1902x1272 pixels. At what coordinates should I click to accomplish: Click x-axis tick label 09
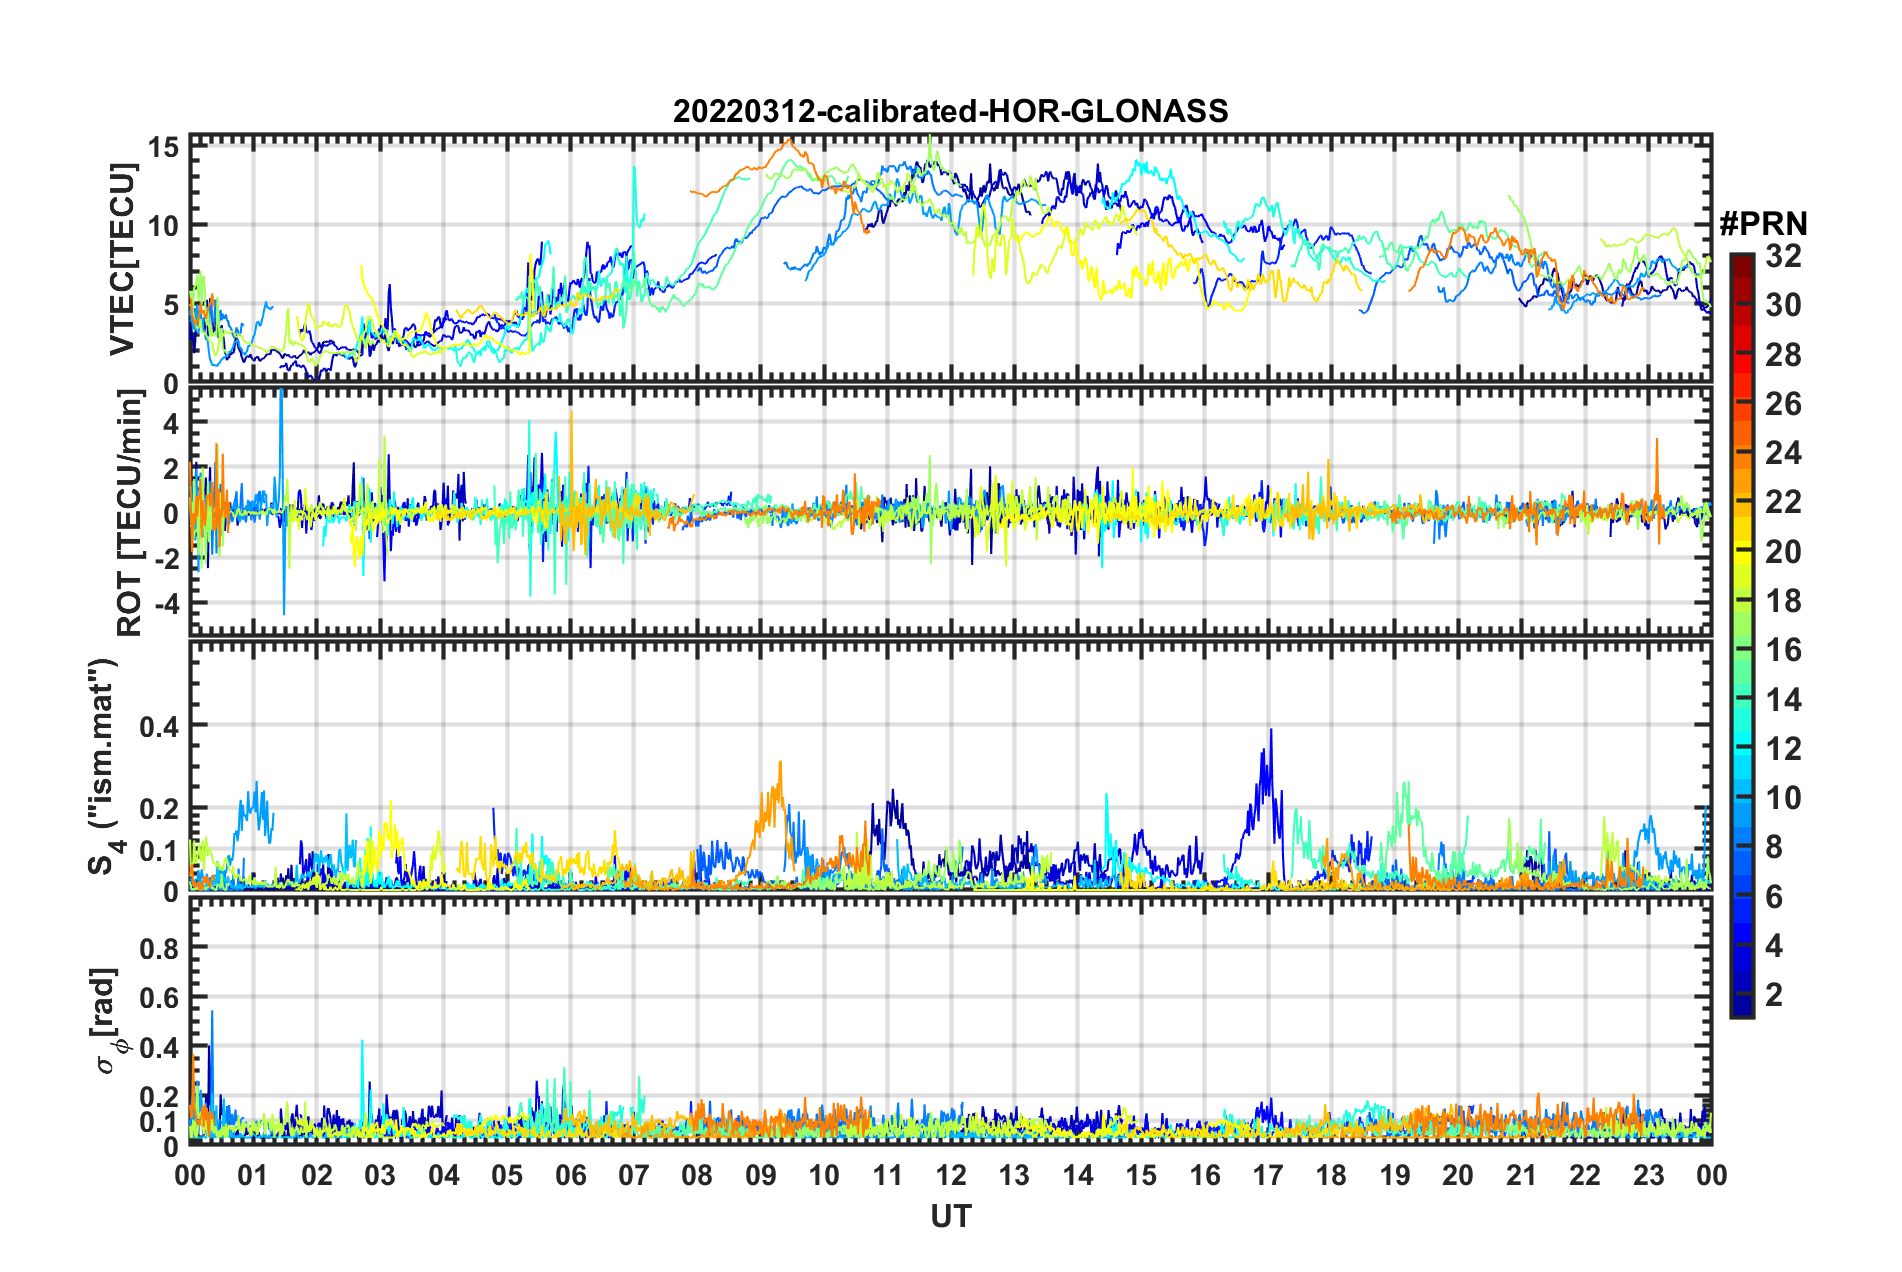coord(761,1175)
